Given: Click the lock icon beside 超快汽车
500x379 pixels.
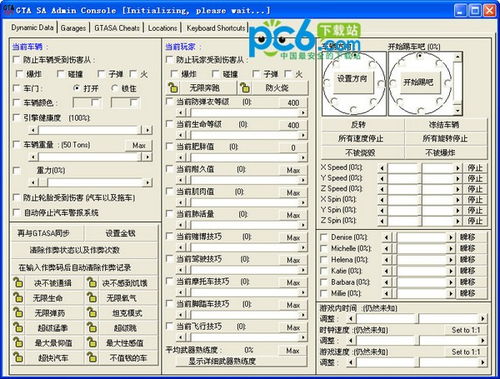Looking at the screenshot, I should click(x=18, y=358).
